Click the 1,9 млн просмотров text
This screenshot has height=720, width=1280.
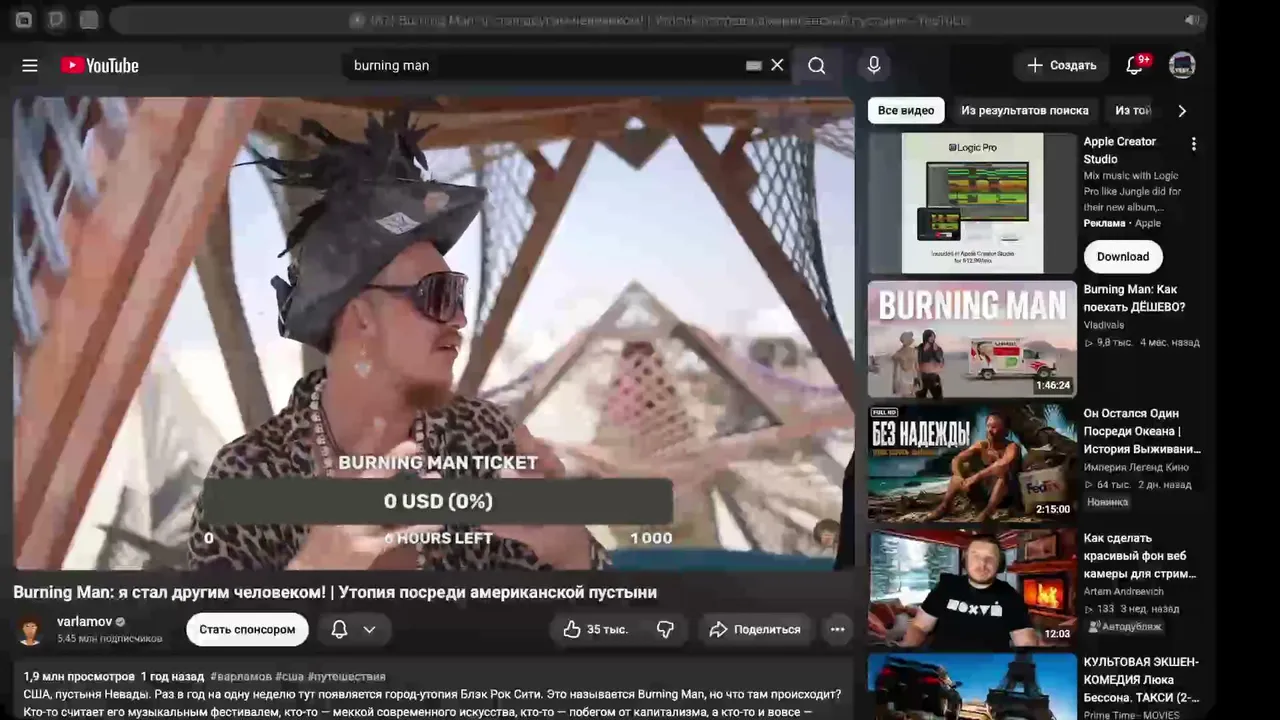(79, 677)
